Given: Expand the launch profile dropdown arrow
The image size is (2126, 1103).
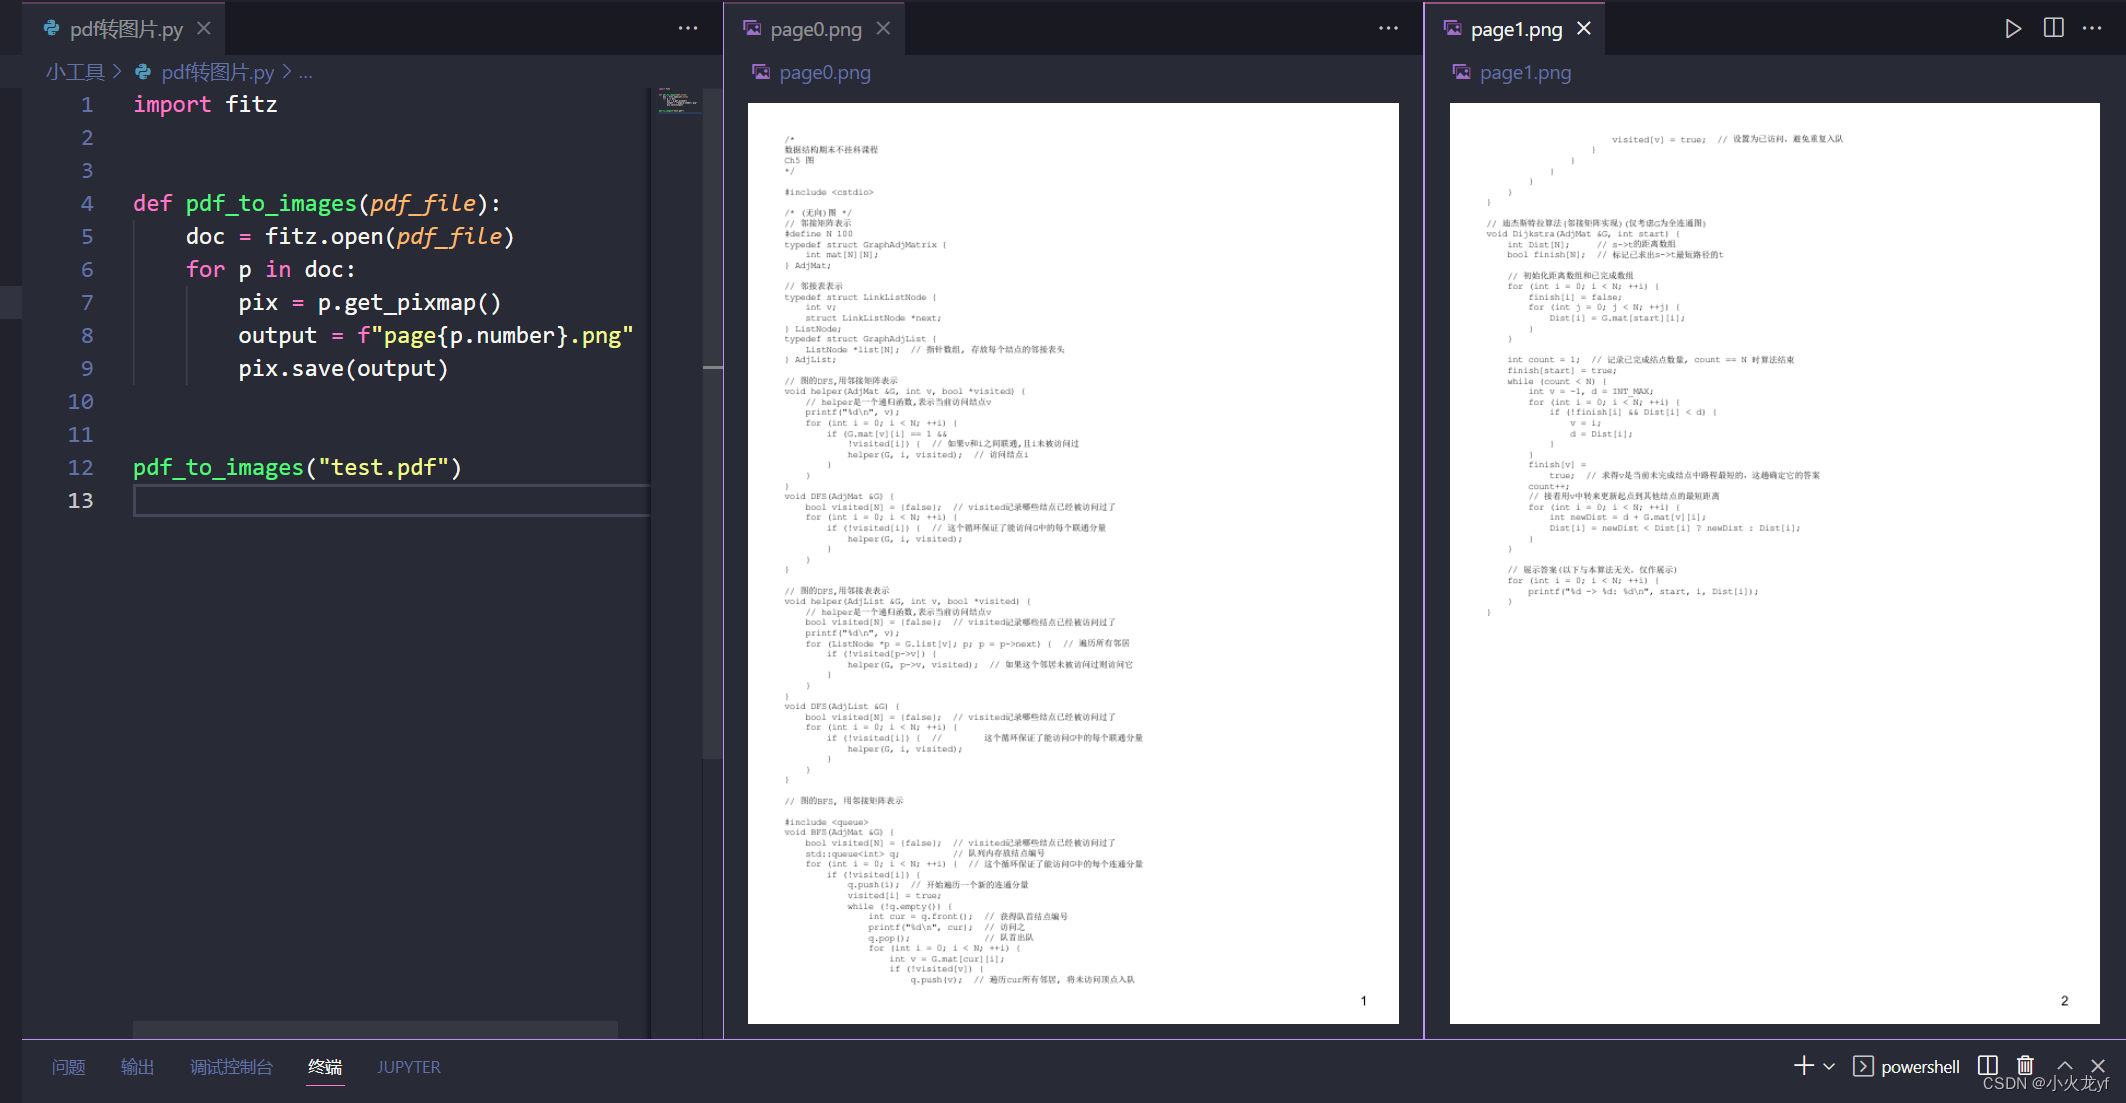Looking at the screenshot, I should pos(1829,1066).
